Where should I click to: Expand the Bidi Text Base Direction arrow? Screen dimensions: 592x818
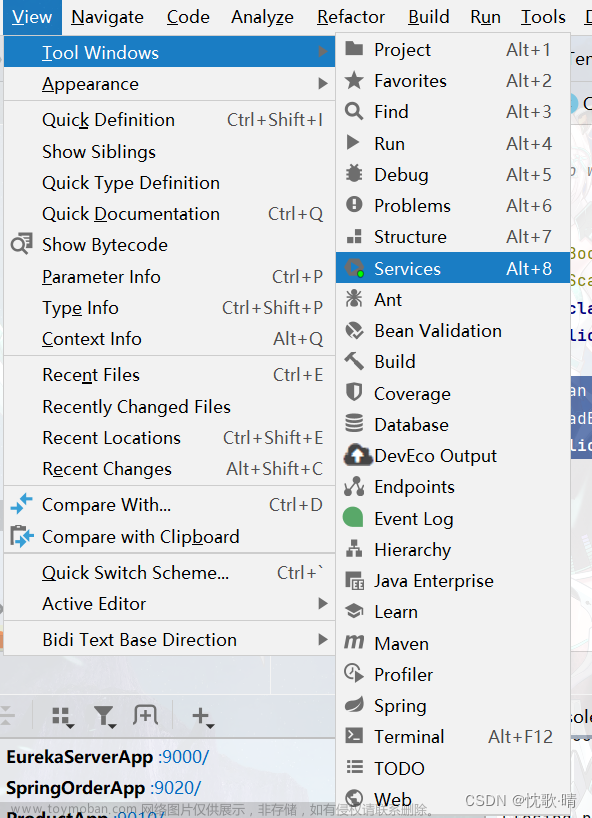coord(323,639)
